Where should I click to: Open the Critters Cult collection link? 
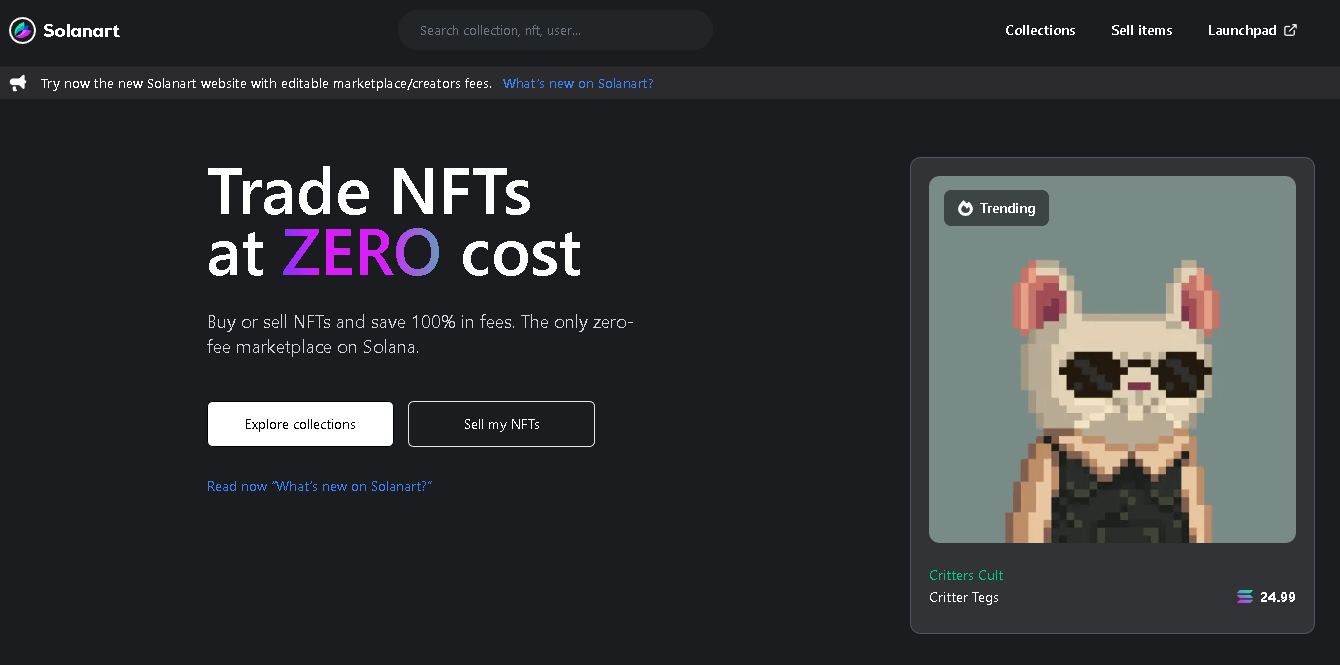click(x=966, y=575)
